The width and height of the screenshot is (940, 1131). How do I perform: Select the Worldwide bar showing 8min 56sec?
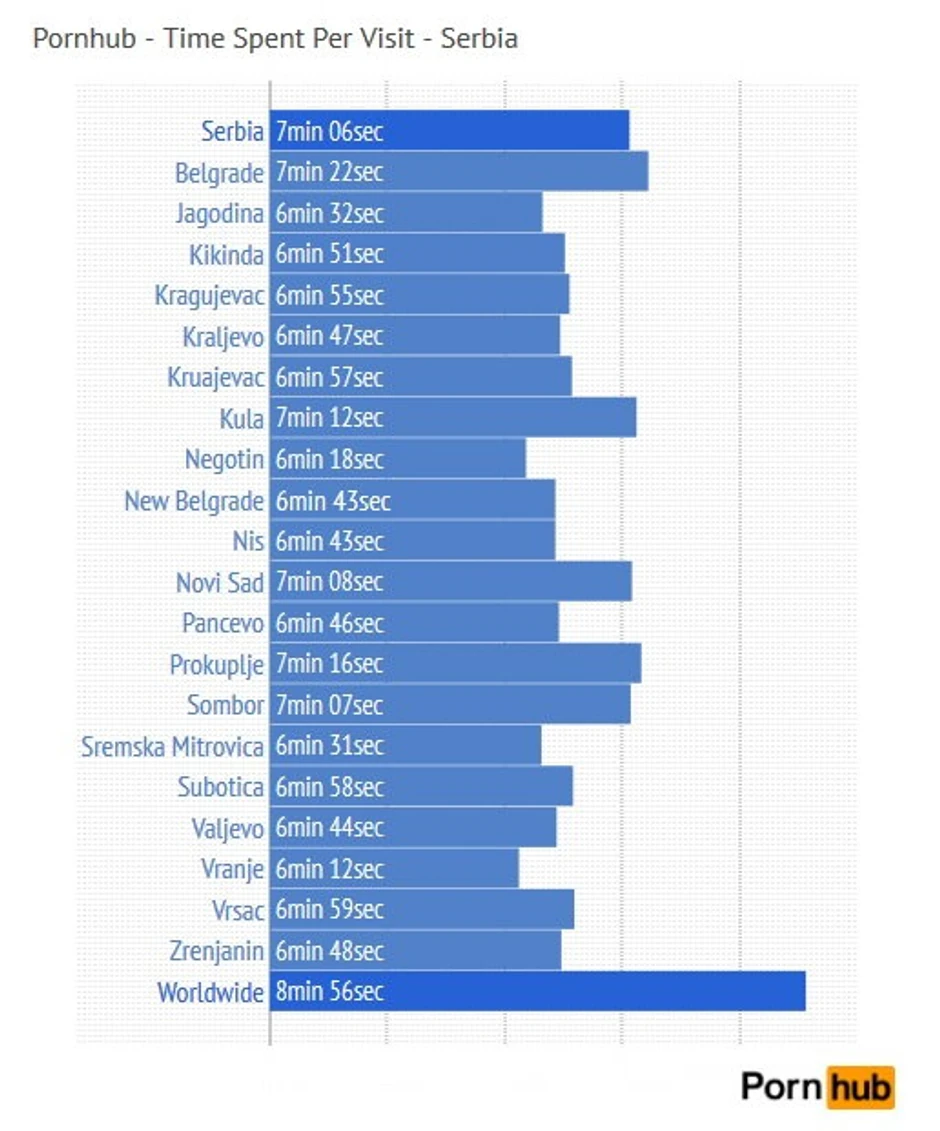click(x=537, y=992)
